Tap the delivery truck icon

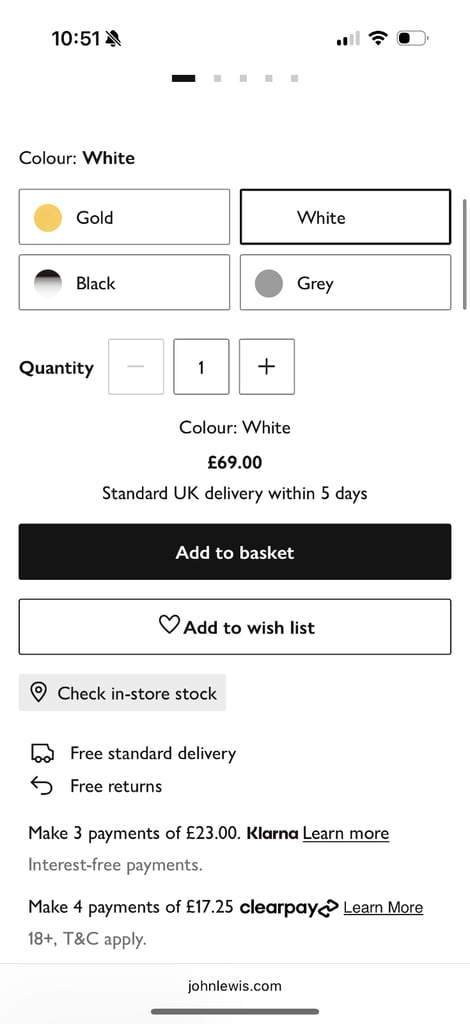tap(42, 753)
